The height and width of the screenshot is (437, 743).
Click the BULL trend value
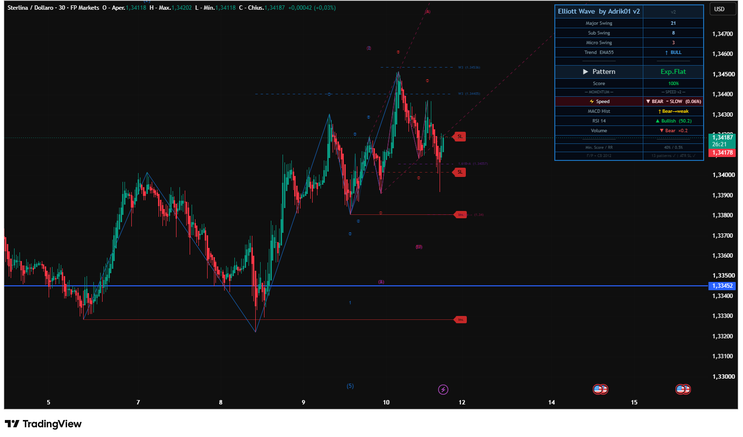pos(673,53)
